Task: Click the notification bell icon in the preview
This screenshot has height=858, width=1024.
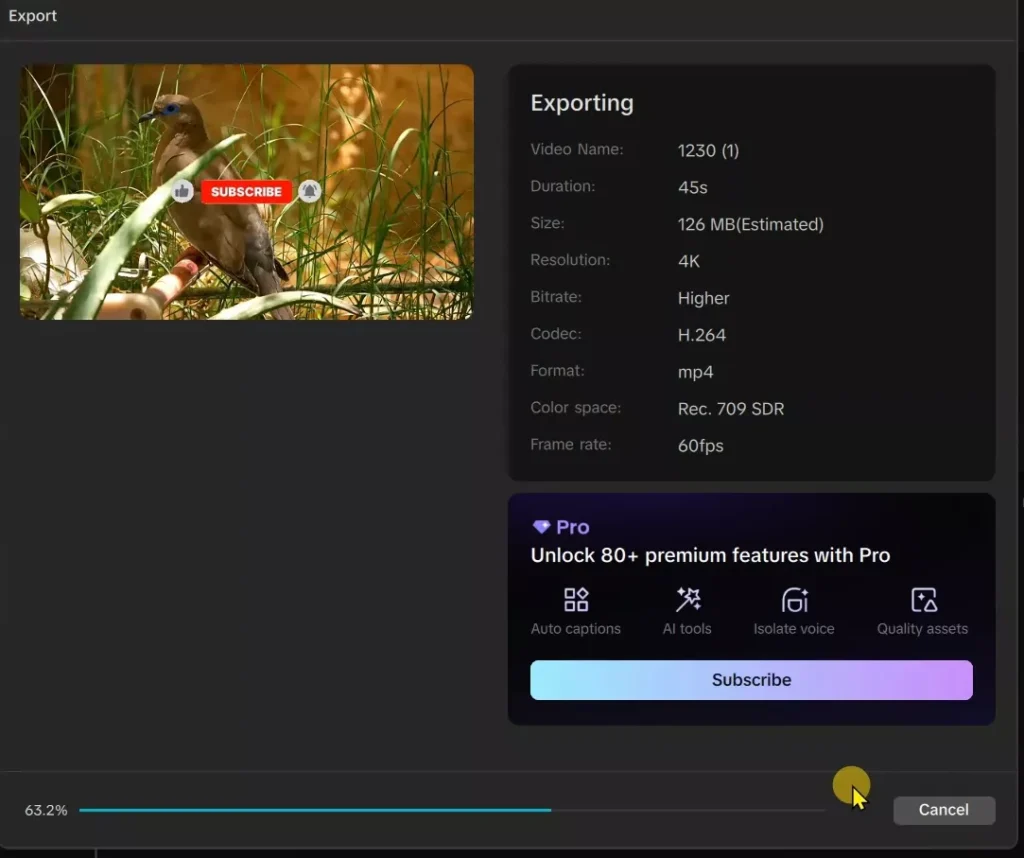Action: coord(310,190)
